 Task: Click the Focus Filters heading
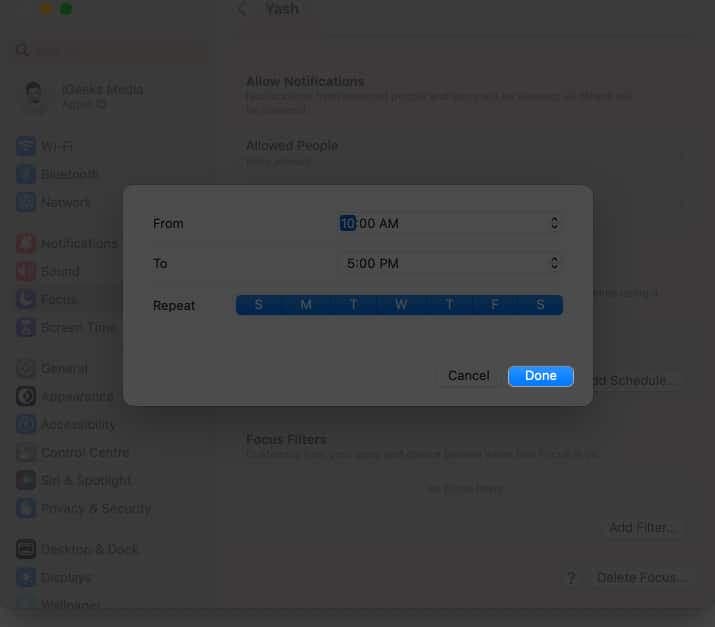[x=286, y=439]
